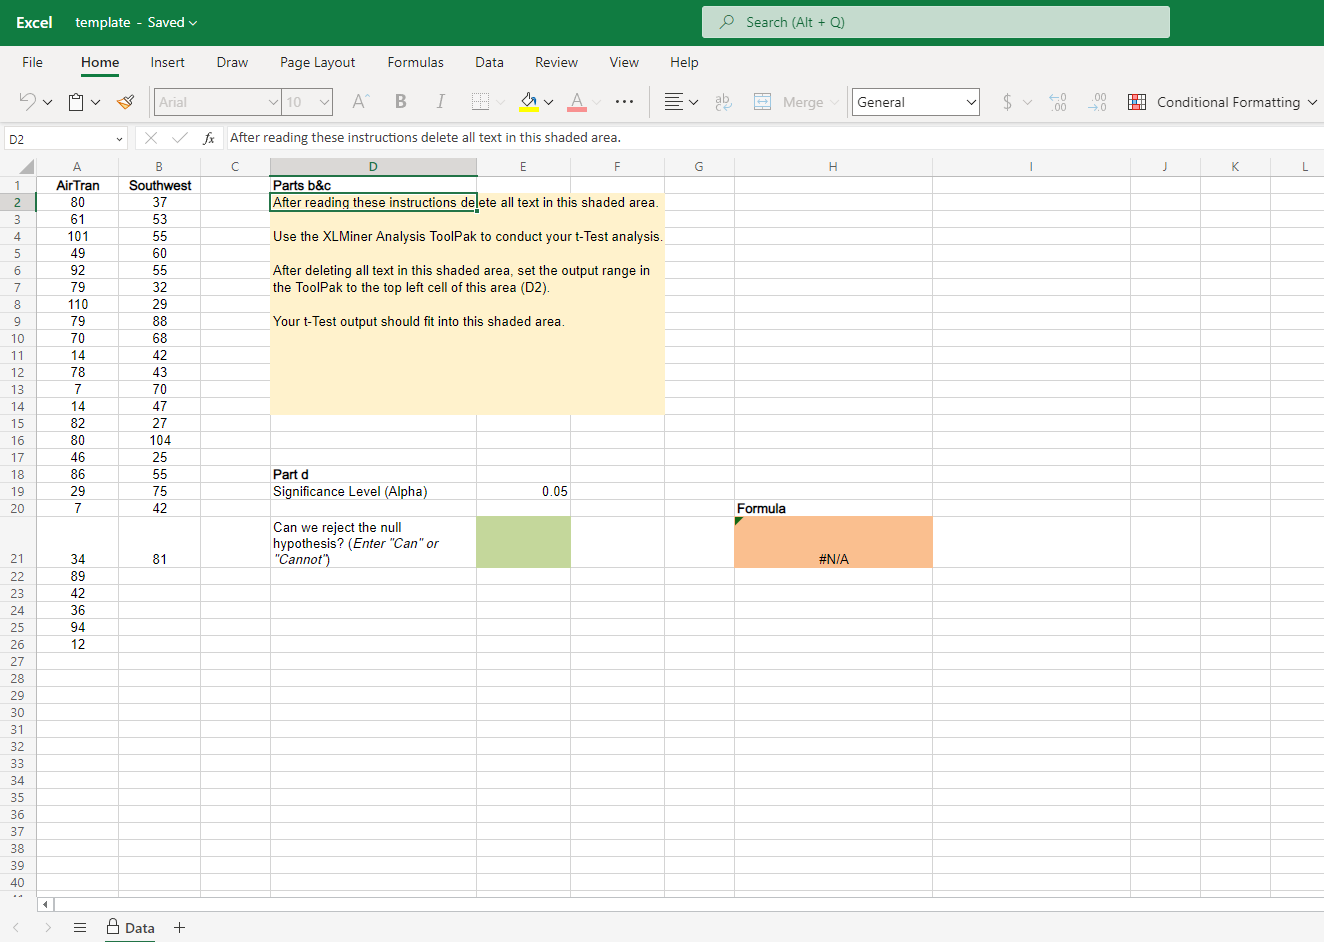The image size is (1324, 942).
Task: Apply fill color to selected cell
Action: (529, 101)
